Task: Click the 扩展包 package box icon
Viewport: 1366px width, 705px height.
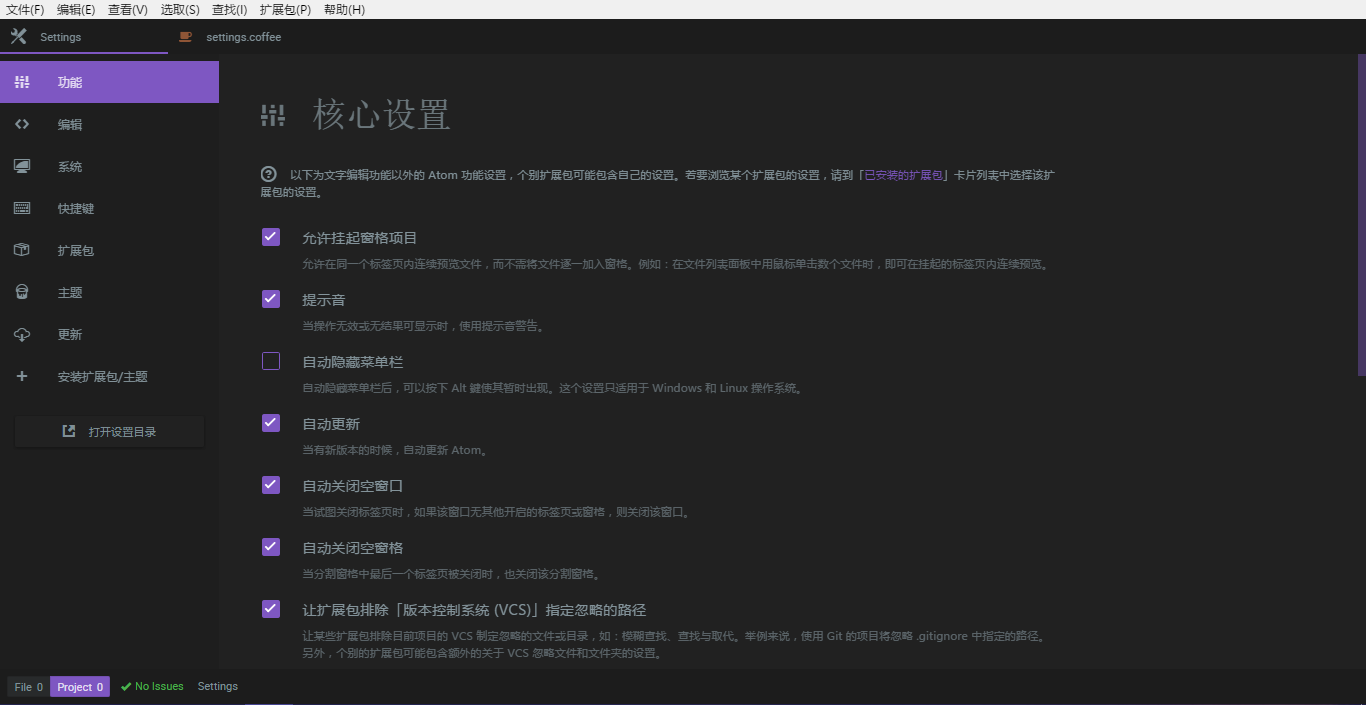Action: (x=22, y=250)
